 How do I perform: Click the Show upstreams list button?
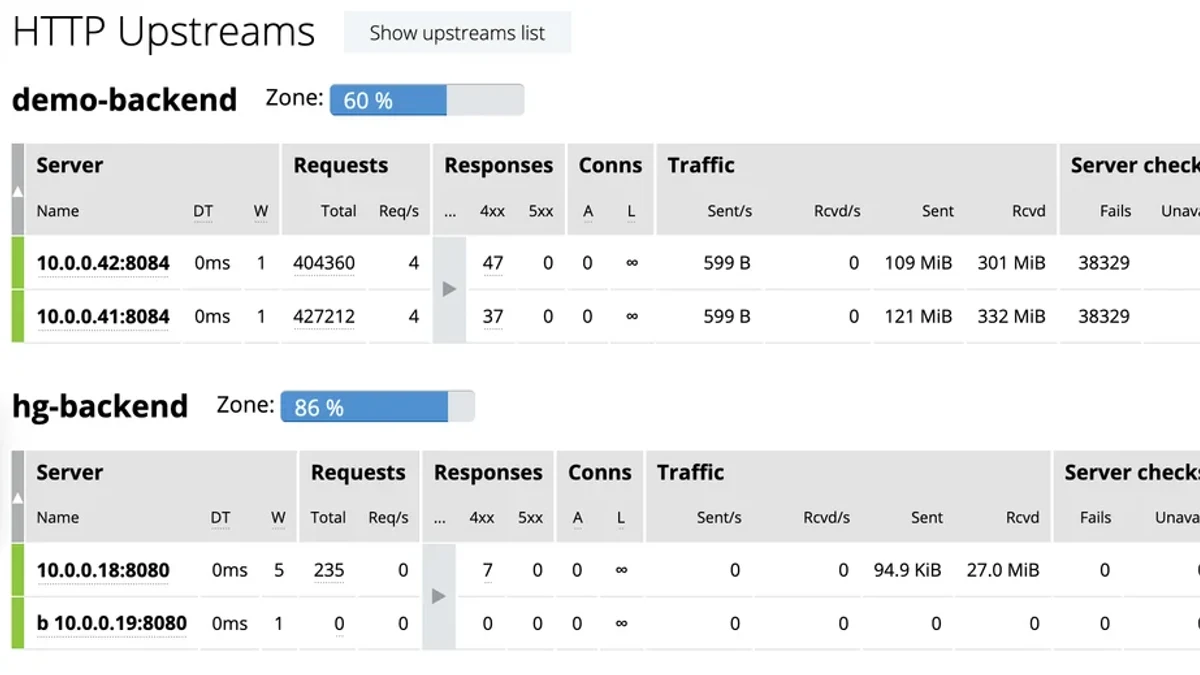(457, 33)
